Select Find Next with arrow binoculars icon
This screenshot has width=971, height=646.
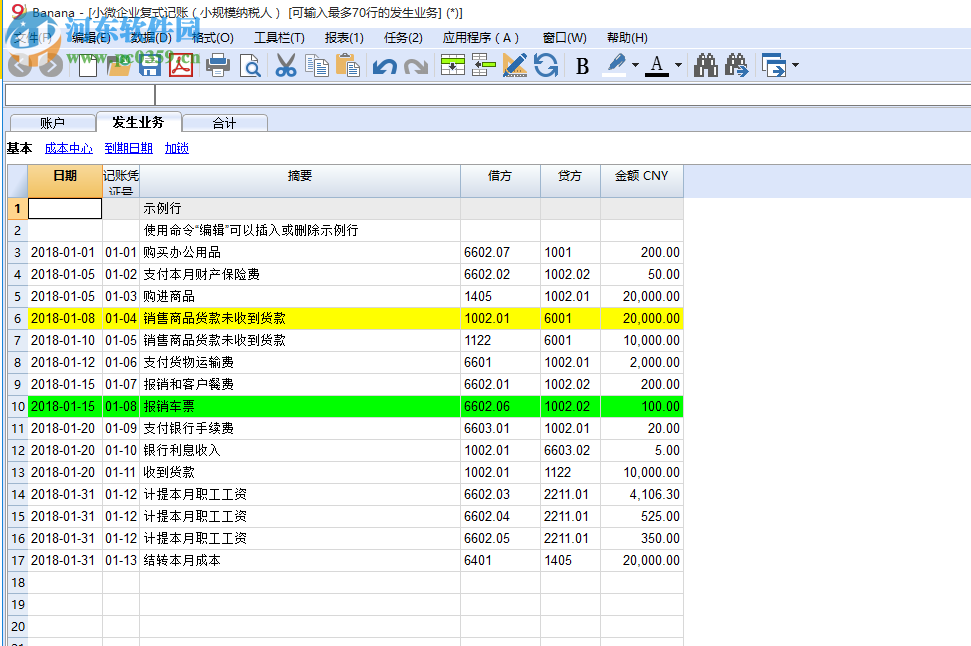[735, 65]
